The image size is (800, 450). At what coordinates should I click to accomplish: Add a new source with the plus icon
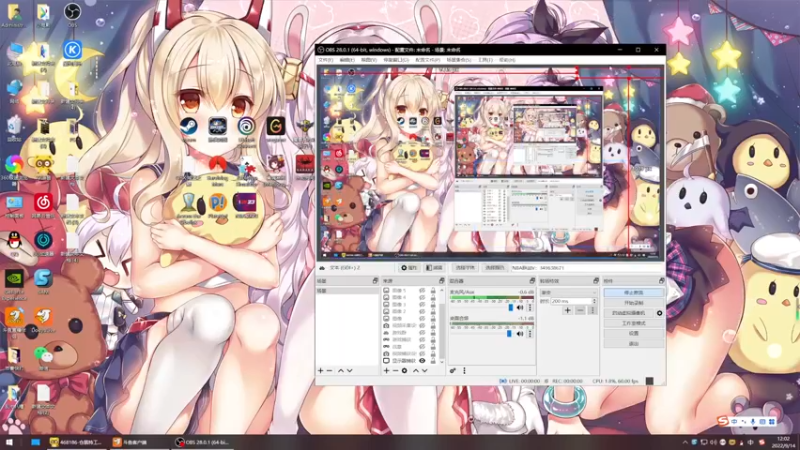click(x=386, y=370)
